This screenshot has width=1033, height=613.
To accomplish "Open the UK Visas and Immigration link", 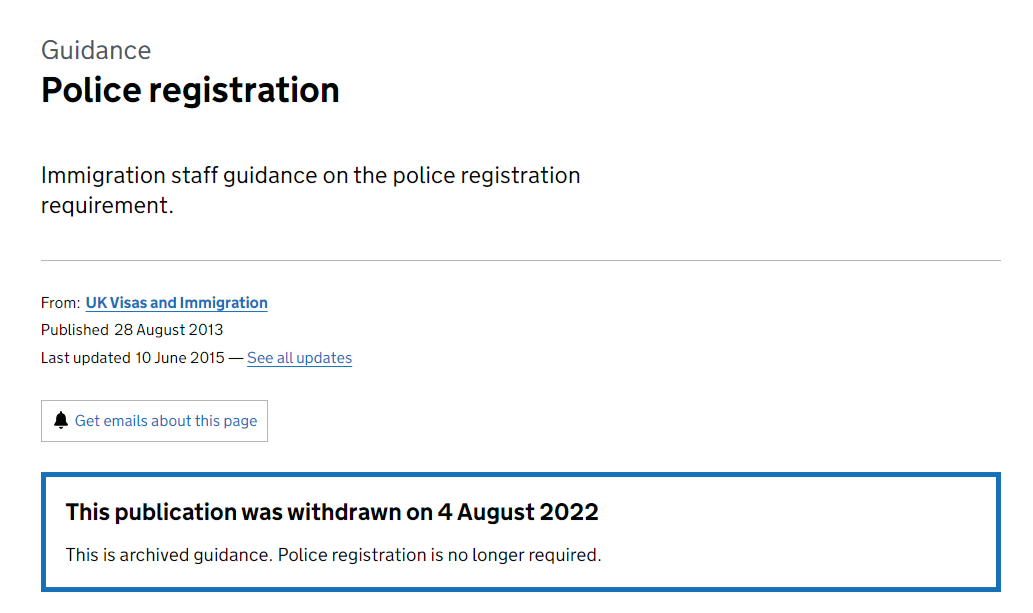I will point(176,303).
